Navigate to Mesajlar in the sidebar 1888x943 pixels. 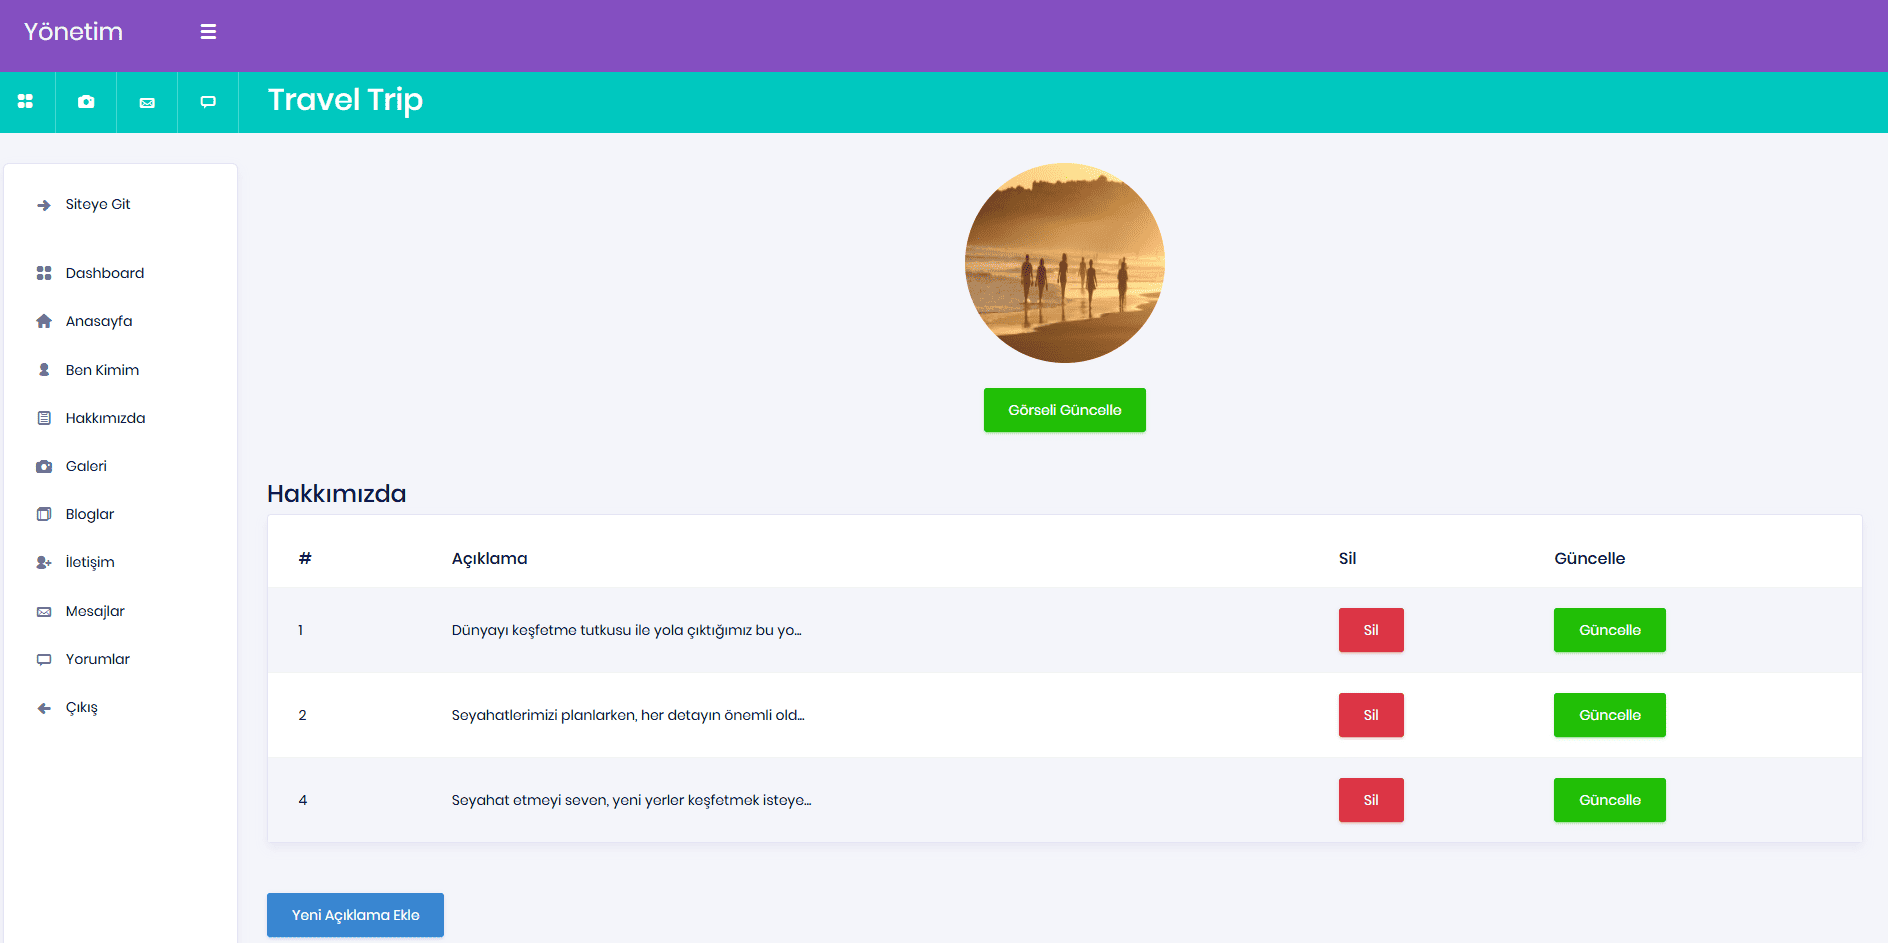click(95, 611)
